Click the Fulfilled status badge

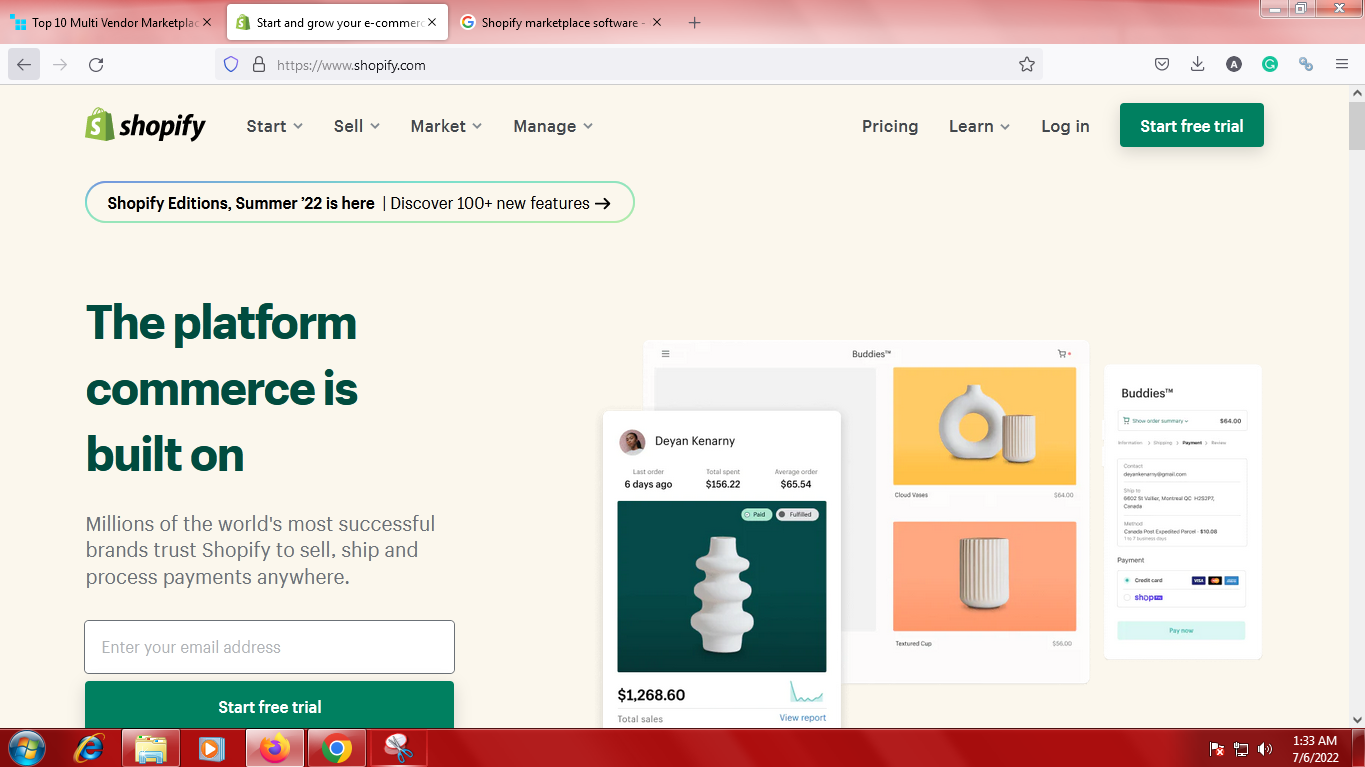[x=797, y=514]
